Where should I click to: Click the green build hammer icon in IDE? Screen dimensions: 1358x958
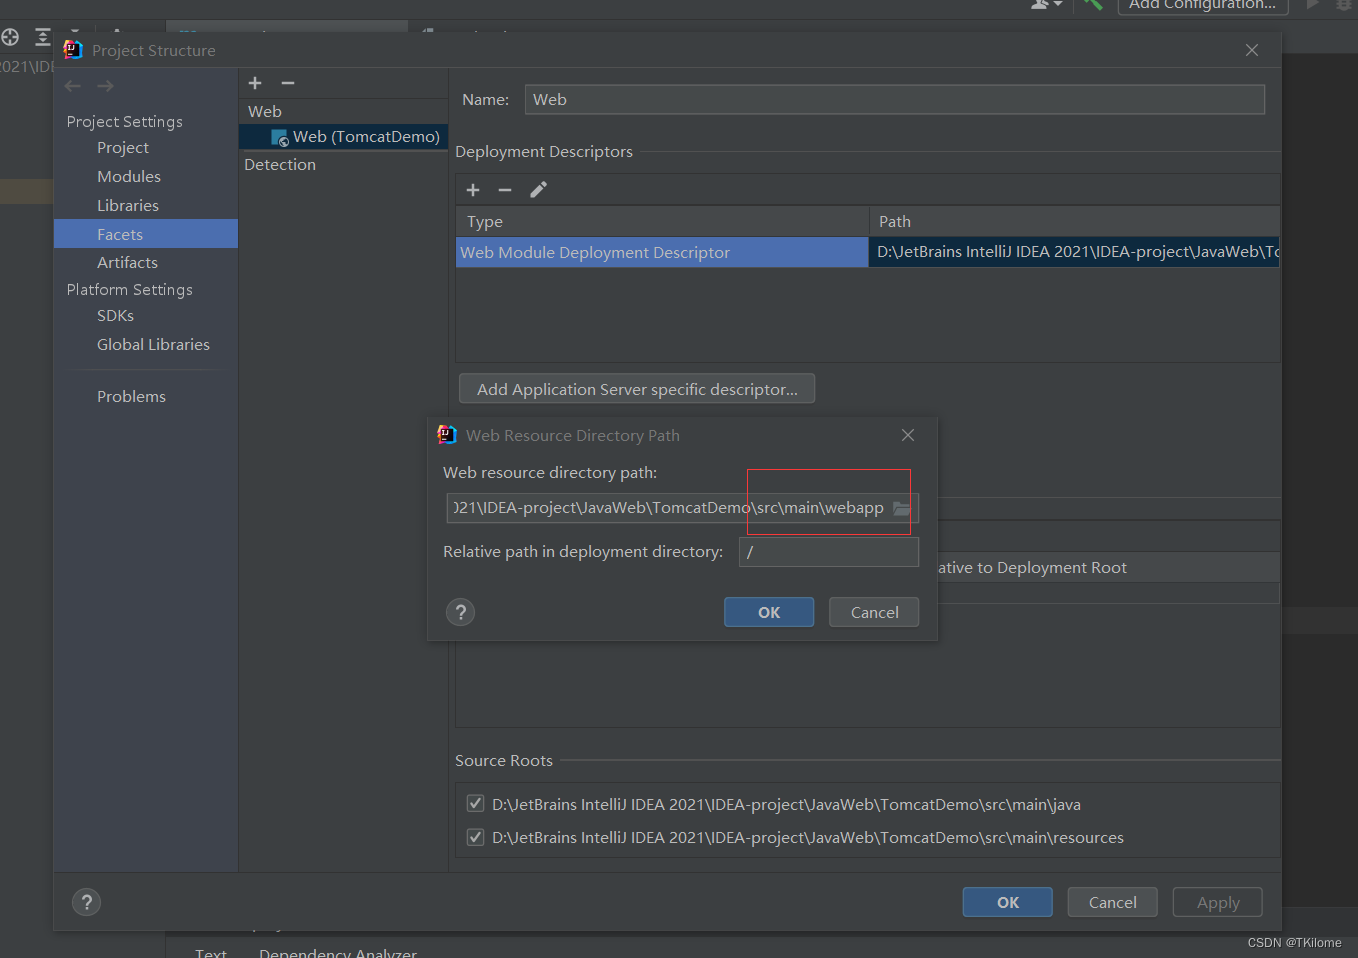coord(1093,4)
